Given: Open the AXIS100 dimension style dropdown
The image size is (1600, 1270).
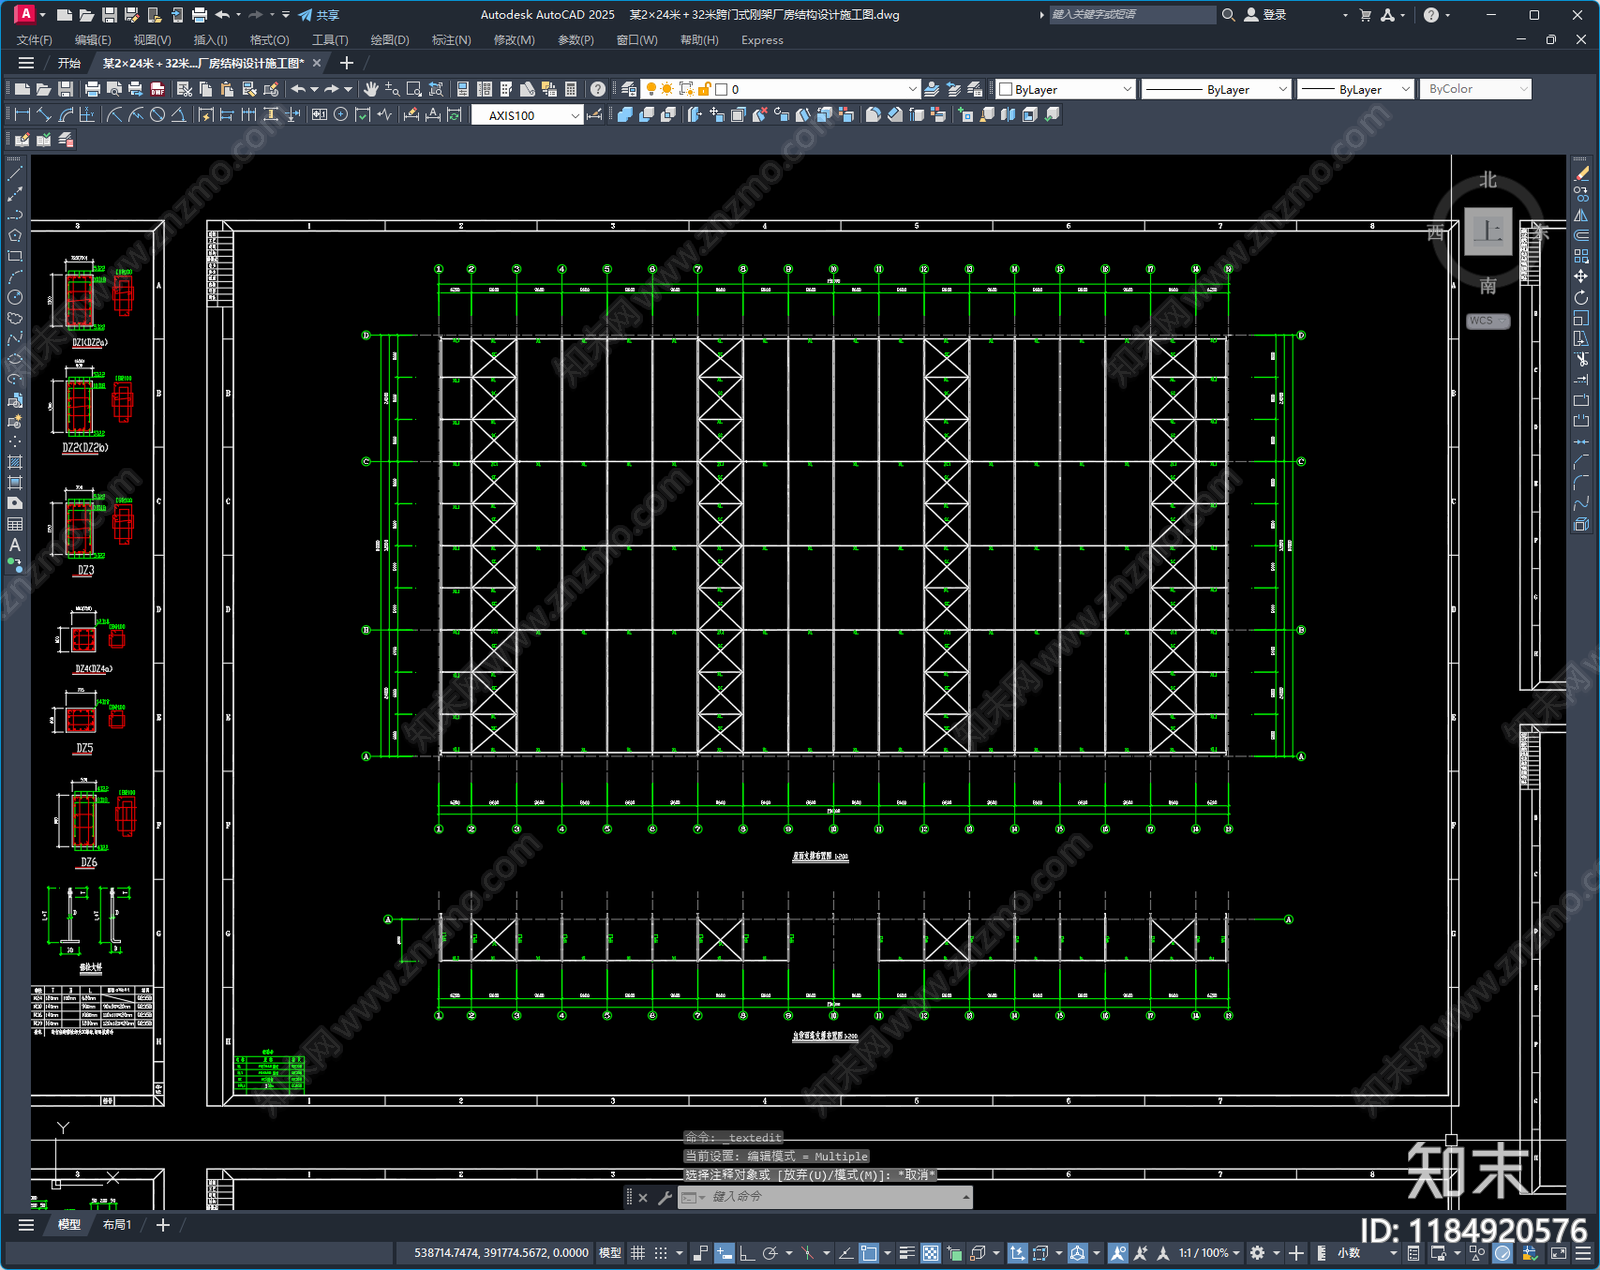Looking at the screenshot, I should (x=527, y=115).
